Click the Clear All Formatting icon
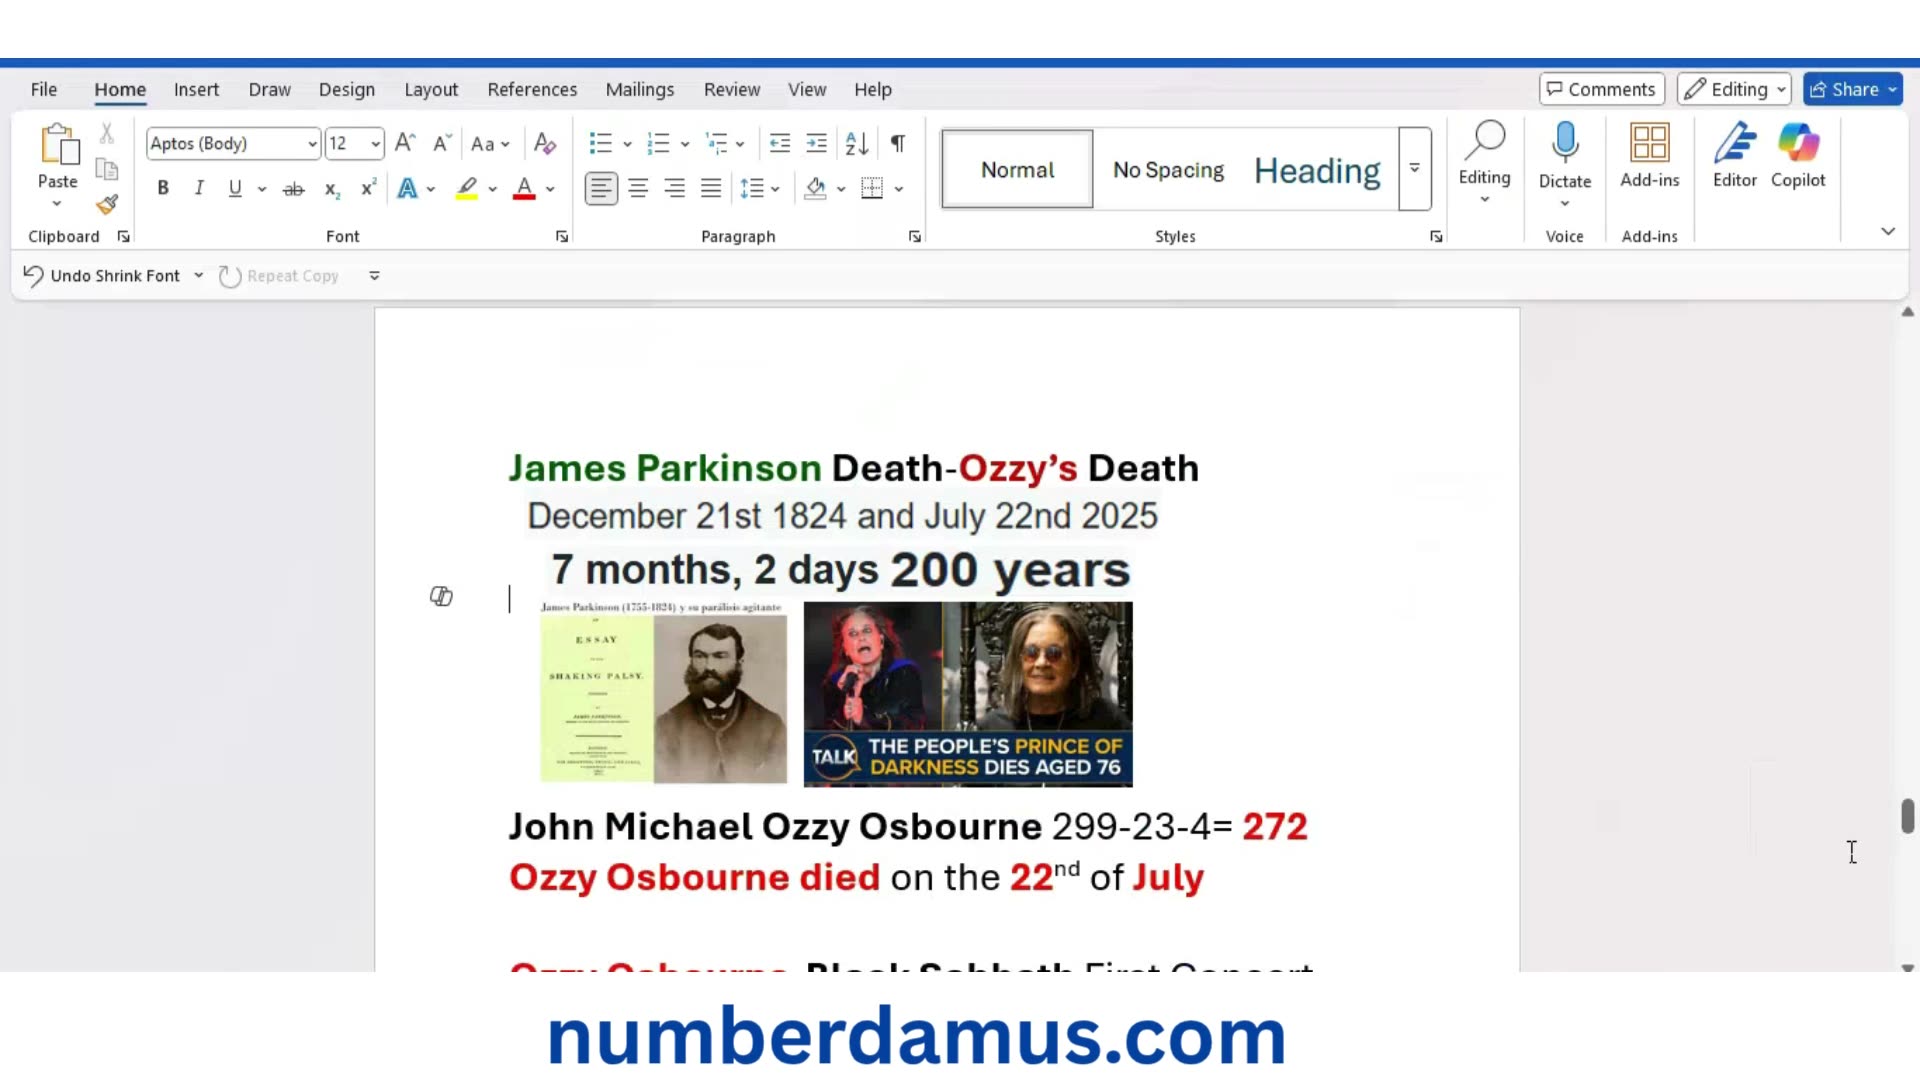Image resolution: width=1920 pixels, height=1080 pixels. coord(544,144)
